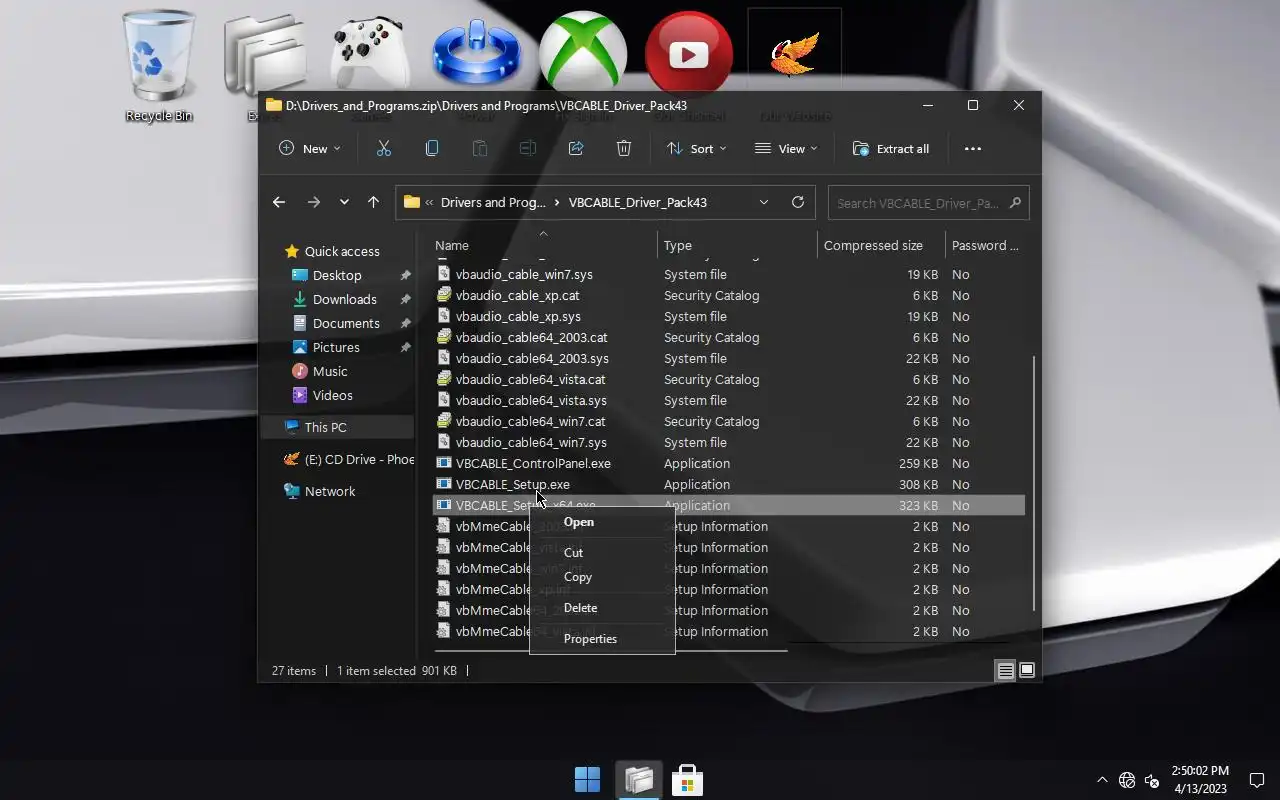Click the vertical scrollbar of file list
1280x800 pixels.
tap(1033, 482)
